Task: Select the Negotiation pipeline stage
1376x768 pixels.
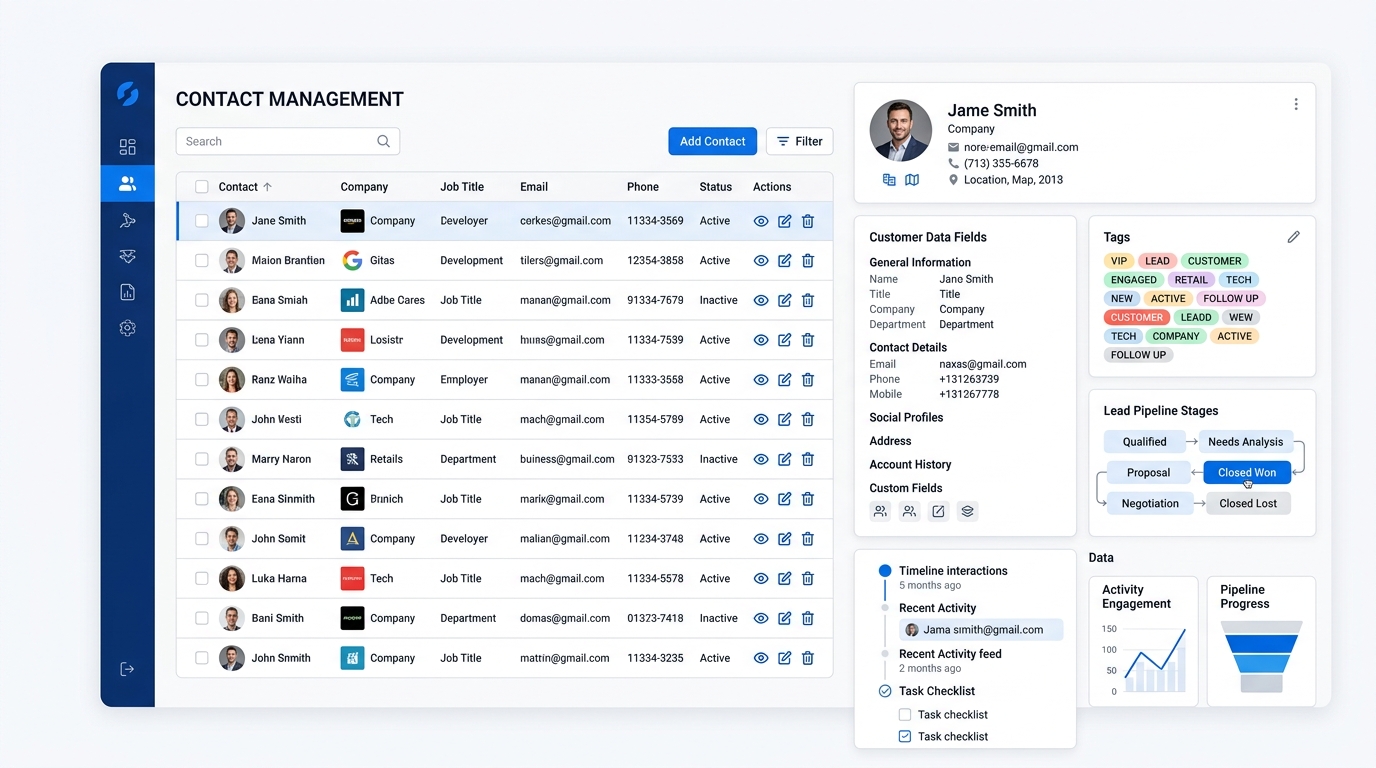Action: 1150,503
